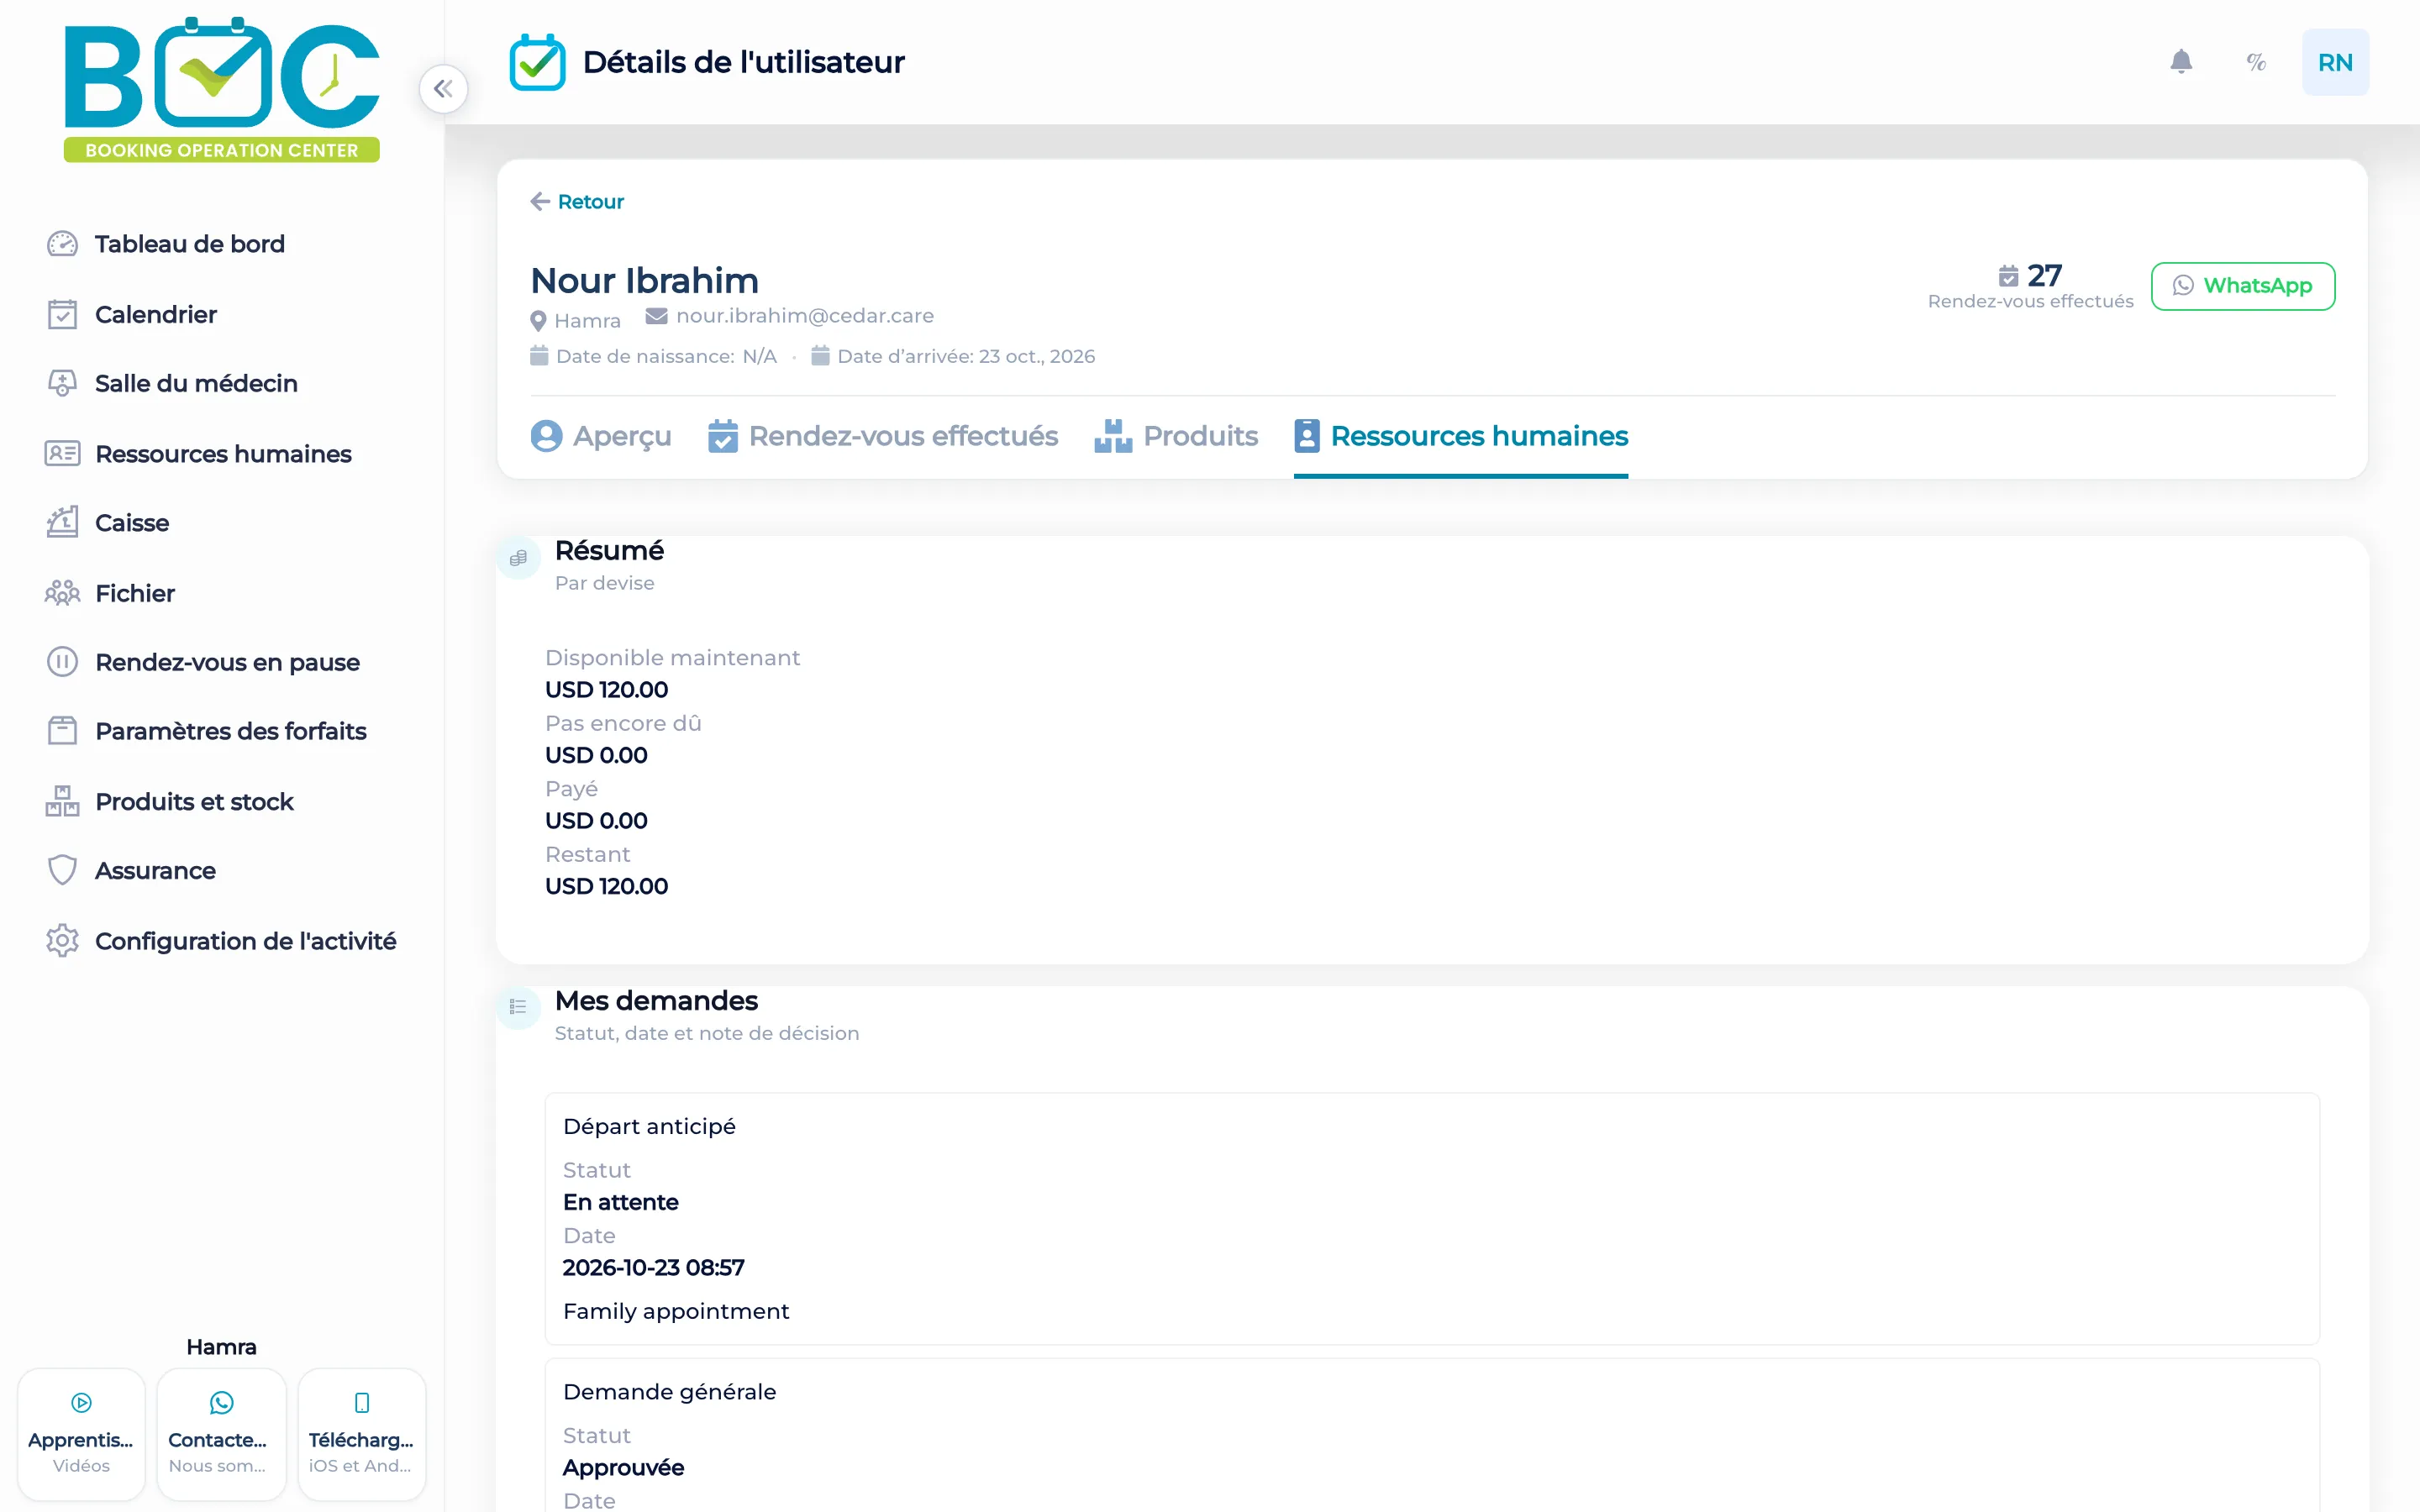Click the email nour.ibrahim@cedar.care
This screenshot has width=2420, height=1512.
click(x=805, y=316)
